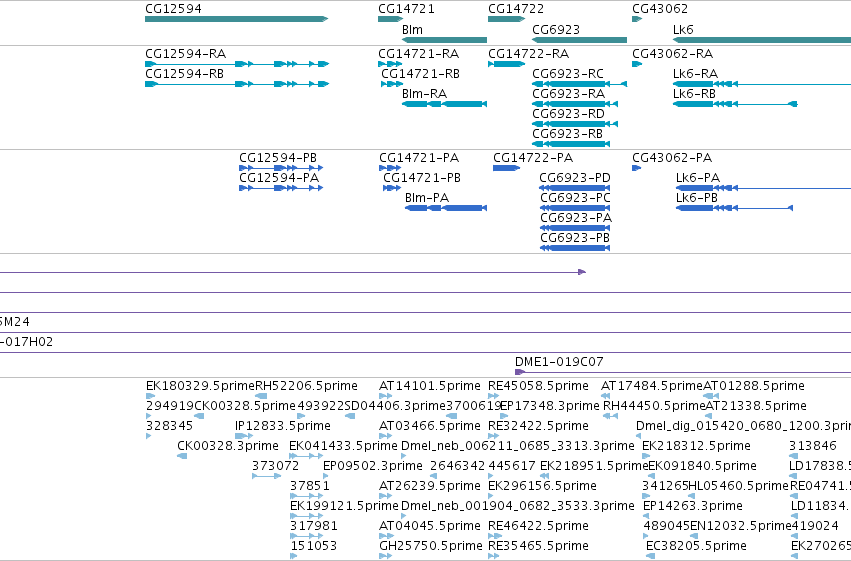Click the 373072 EST label

coord(275,466)
